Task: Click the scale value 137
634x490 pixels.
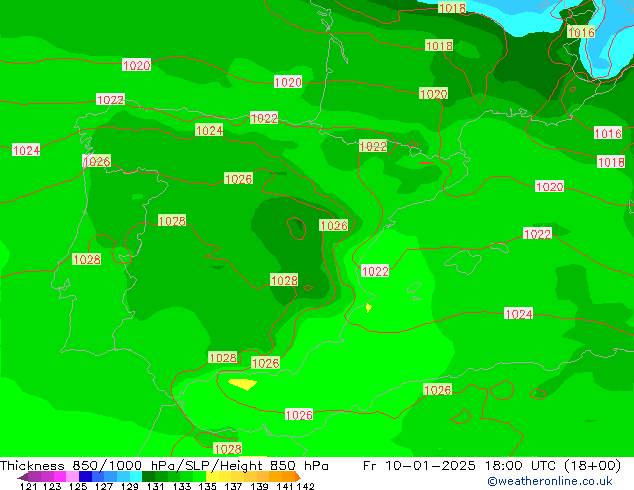Action: 233,486
